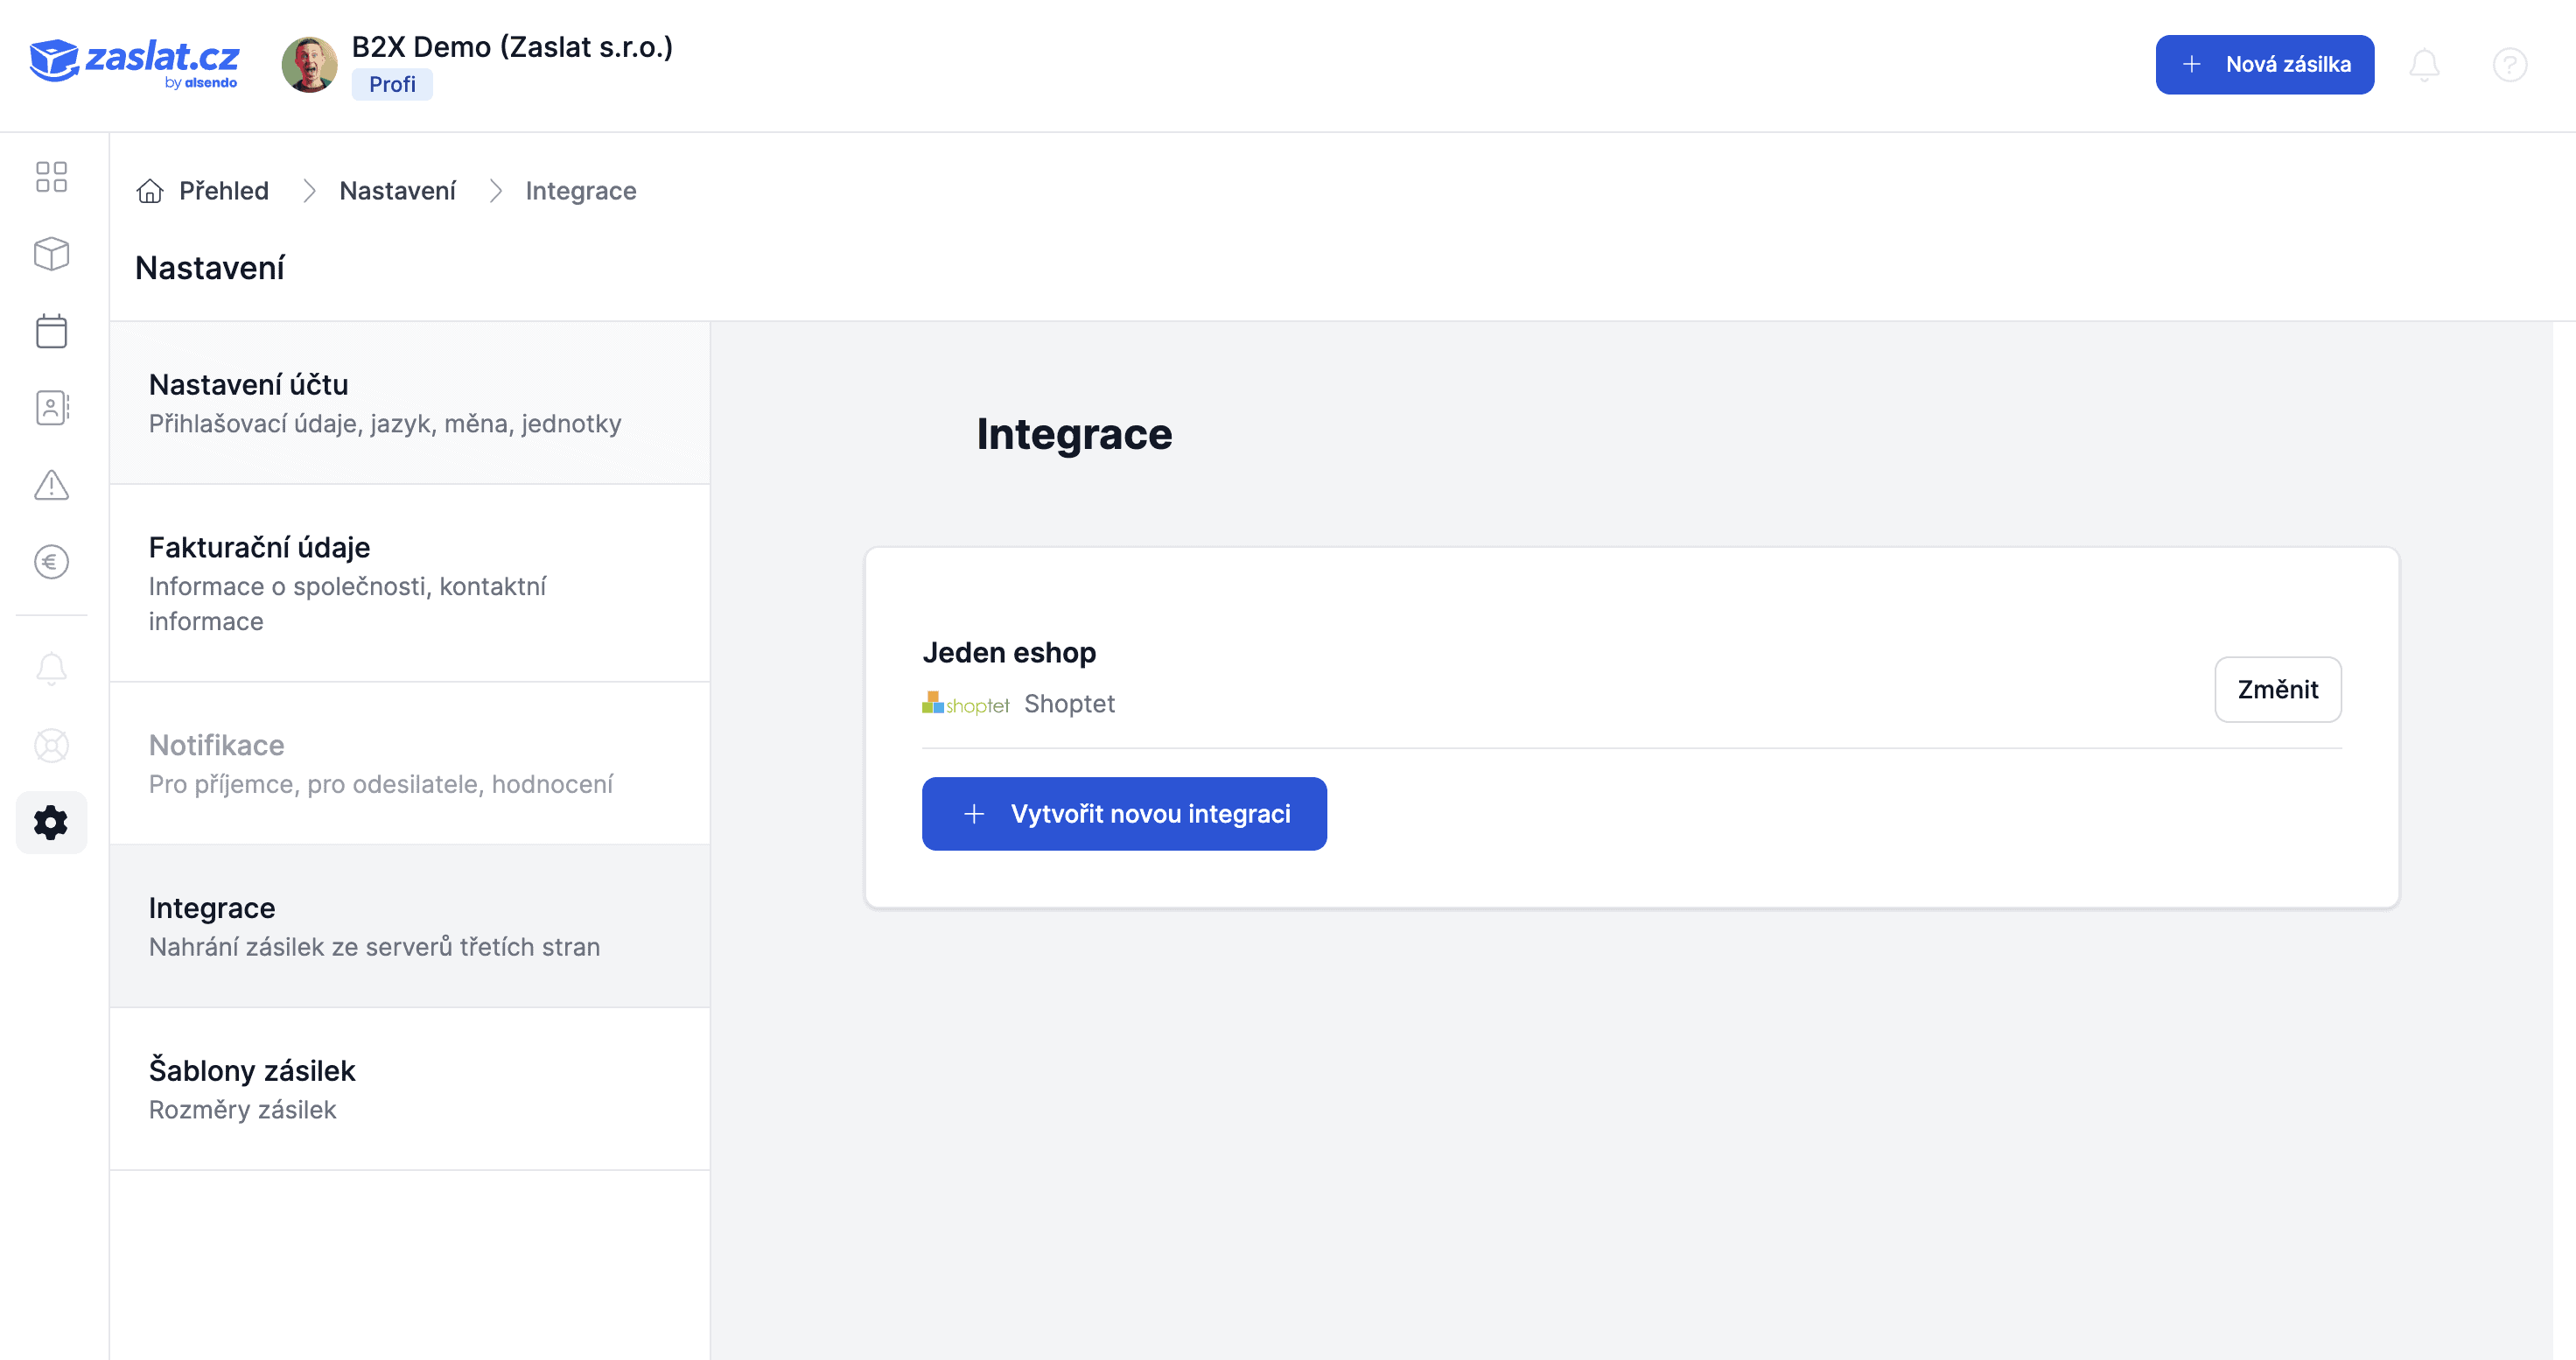
Task: Open the address book contacts icon
Action: coord(51,408)
